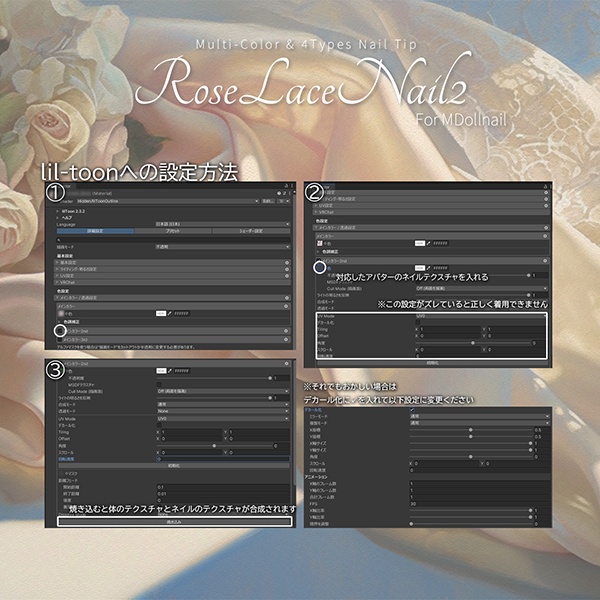This screenshot has height=600, width=600.
Task: Expand 基本設定 section in panel 1
Action: tap(173, 263)
